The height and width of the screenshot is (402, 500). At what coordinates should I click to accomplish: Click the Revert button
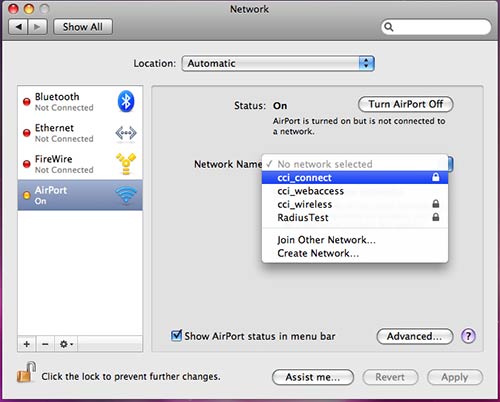tap(390, 377)
